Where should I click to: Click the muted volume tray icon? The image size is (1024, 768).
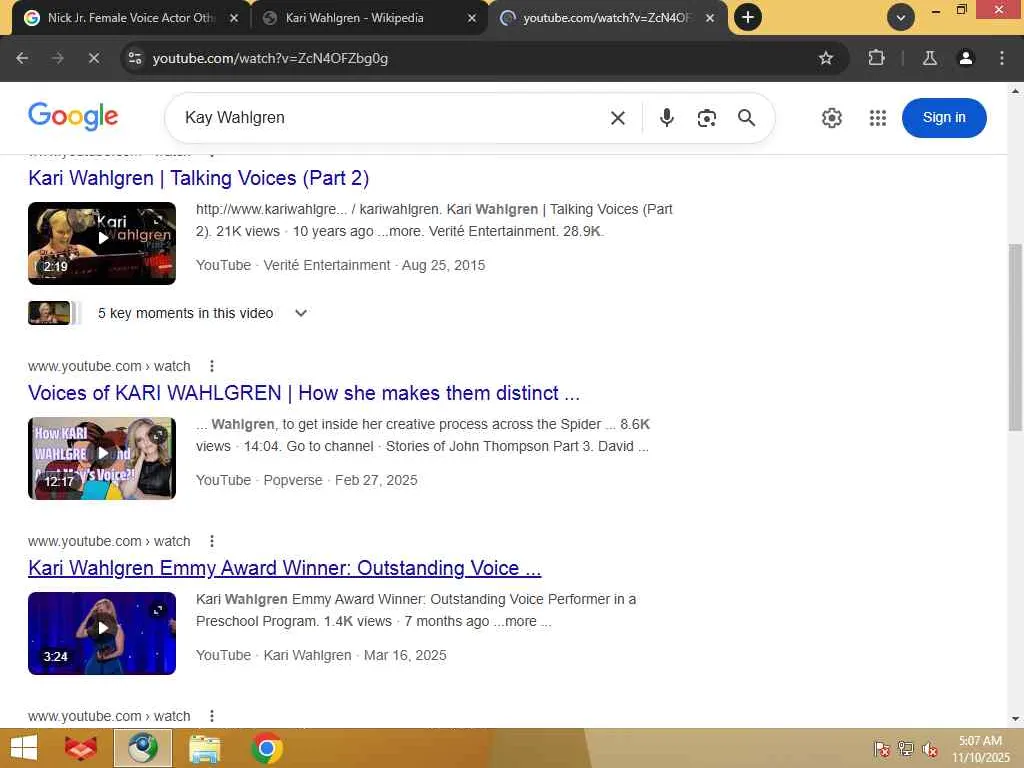click(x=930, y=749)
